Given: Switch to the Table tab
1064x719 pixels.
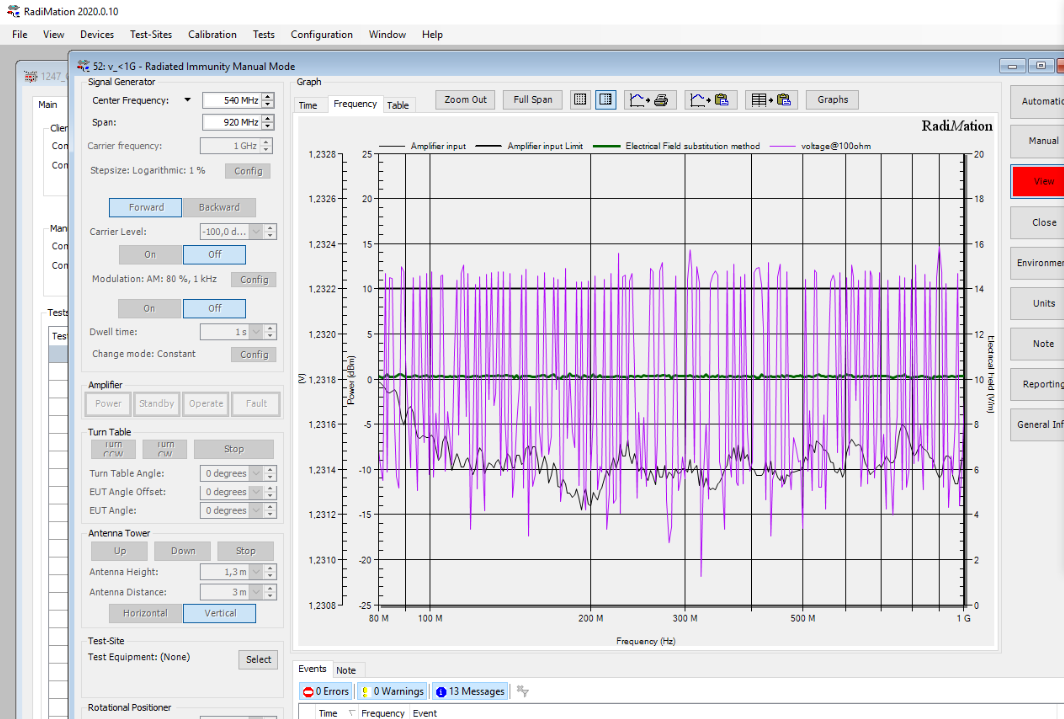Looking at the screenshot, I should [398, 105].
